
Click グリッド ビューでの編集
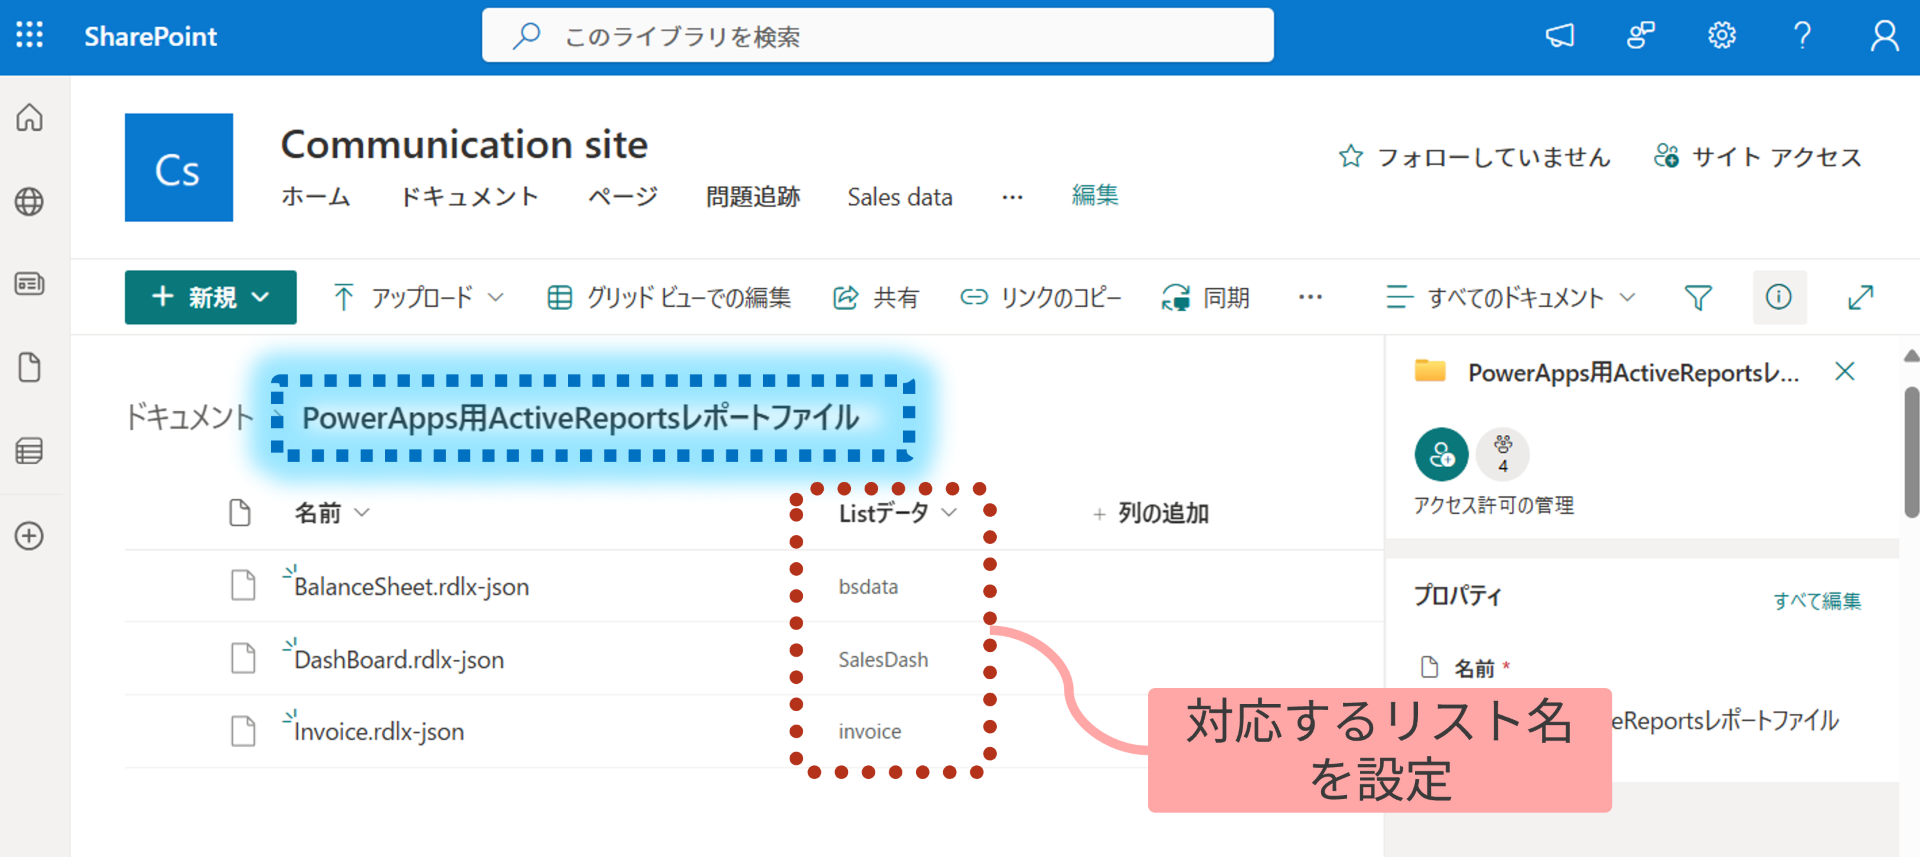point(669,297)
